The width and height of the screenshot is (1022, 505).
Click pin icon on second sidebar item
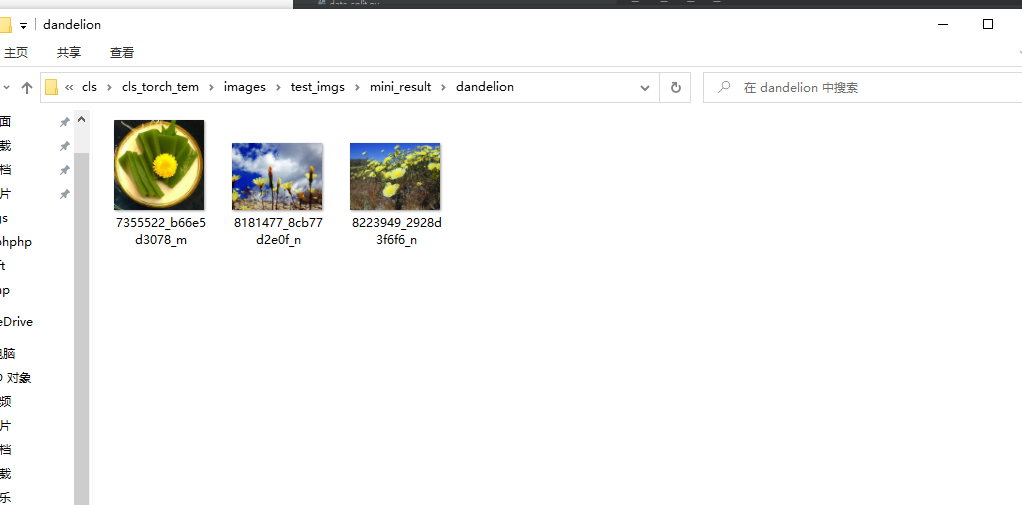tap(65, 146)
